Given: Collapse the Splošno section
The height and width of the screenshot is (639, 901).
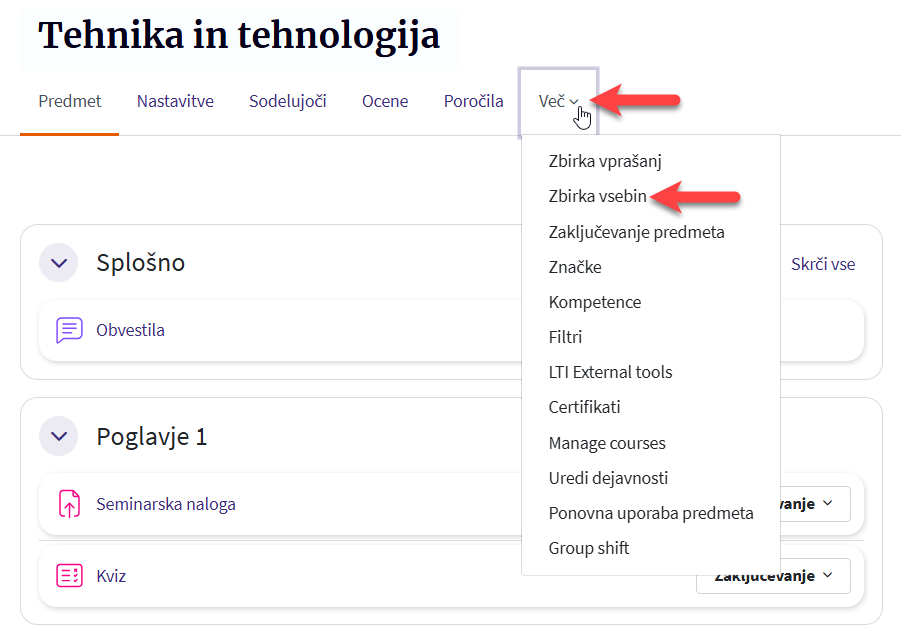Looking at the screenshot, I should 59,263.
